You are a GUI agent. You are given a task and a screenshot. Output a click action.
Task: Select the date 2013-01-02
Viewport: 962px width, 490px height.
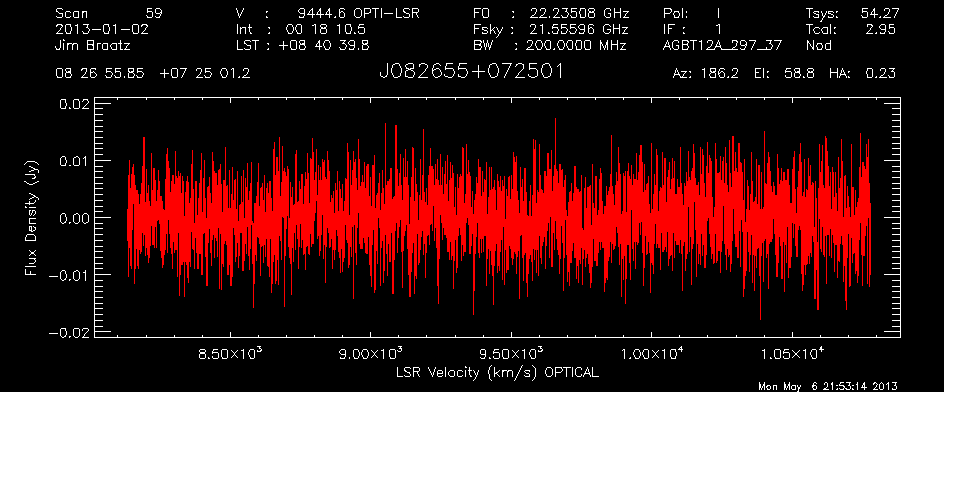click(x=102, y=29)
